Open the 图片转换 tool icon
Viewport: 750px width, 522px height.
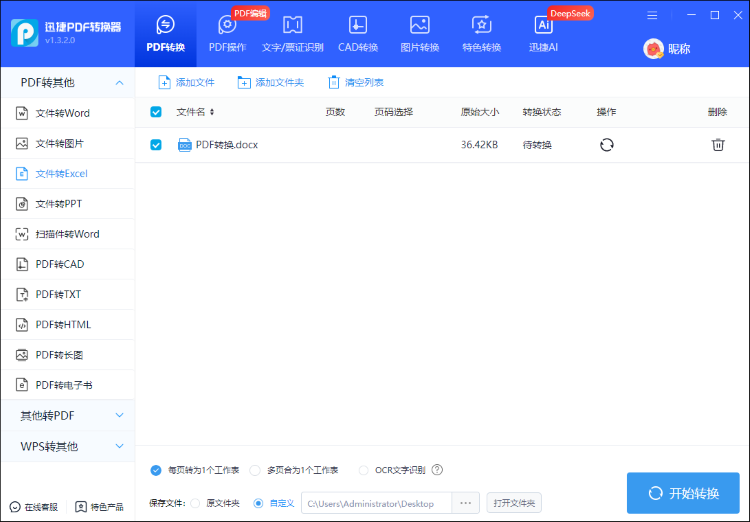pos(420,26)
